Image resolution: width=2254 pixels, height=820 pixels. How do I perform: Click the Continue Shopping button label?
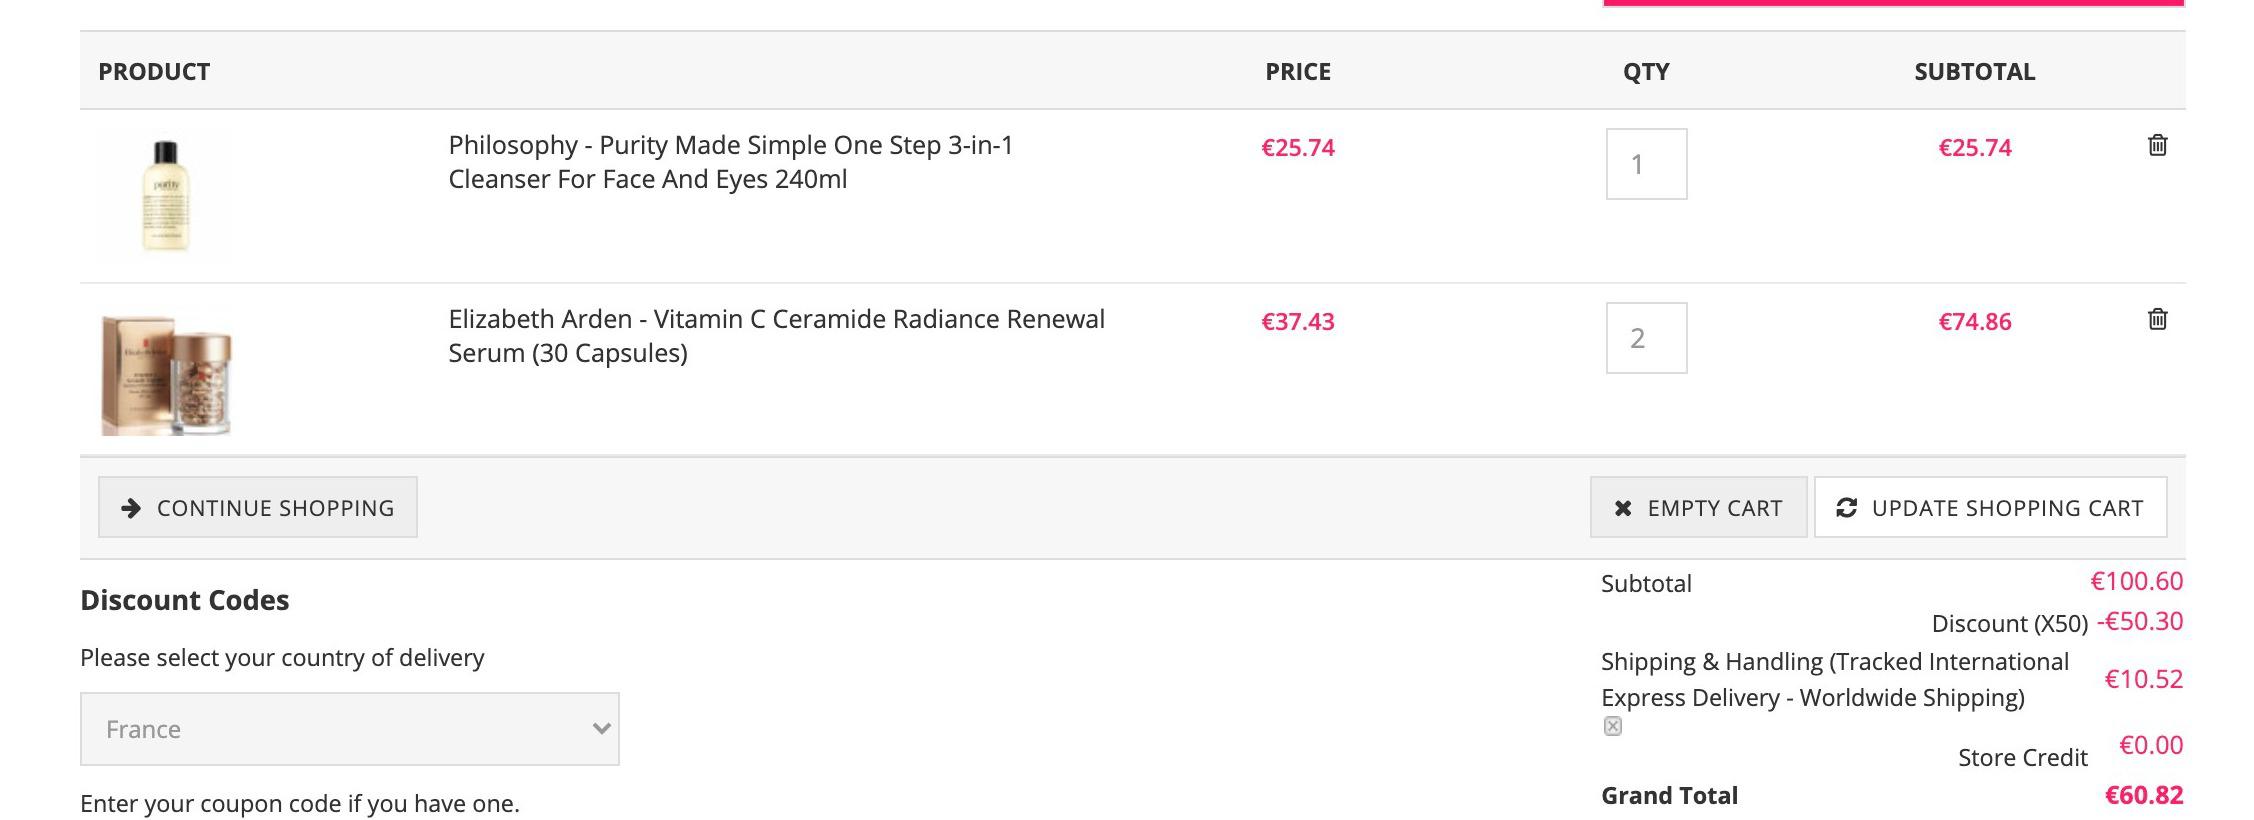point(275,508)
